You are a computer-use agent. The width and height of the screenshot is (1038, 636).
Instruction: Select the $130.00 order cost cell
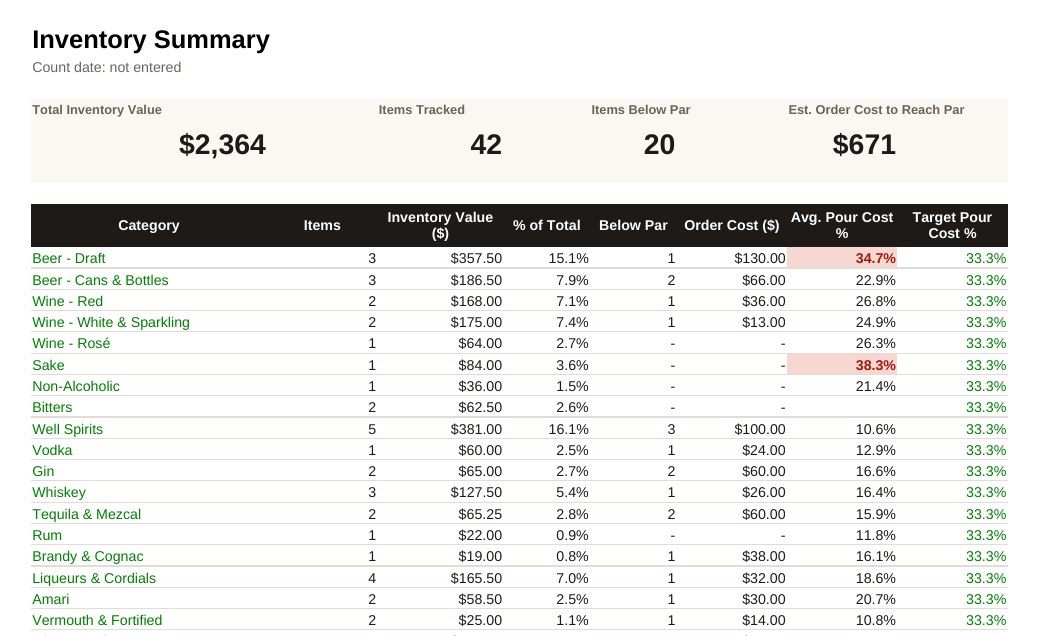[759, 258]
